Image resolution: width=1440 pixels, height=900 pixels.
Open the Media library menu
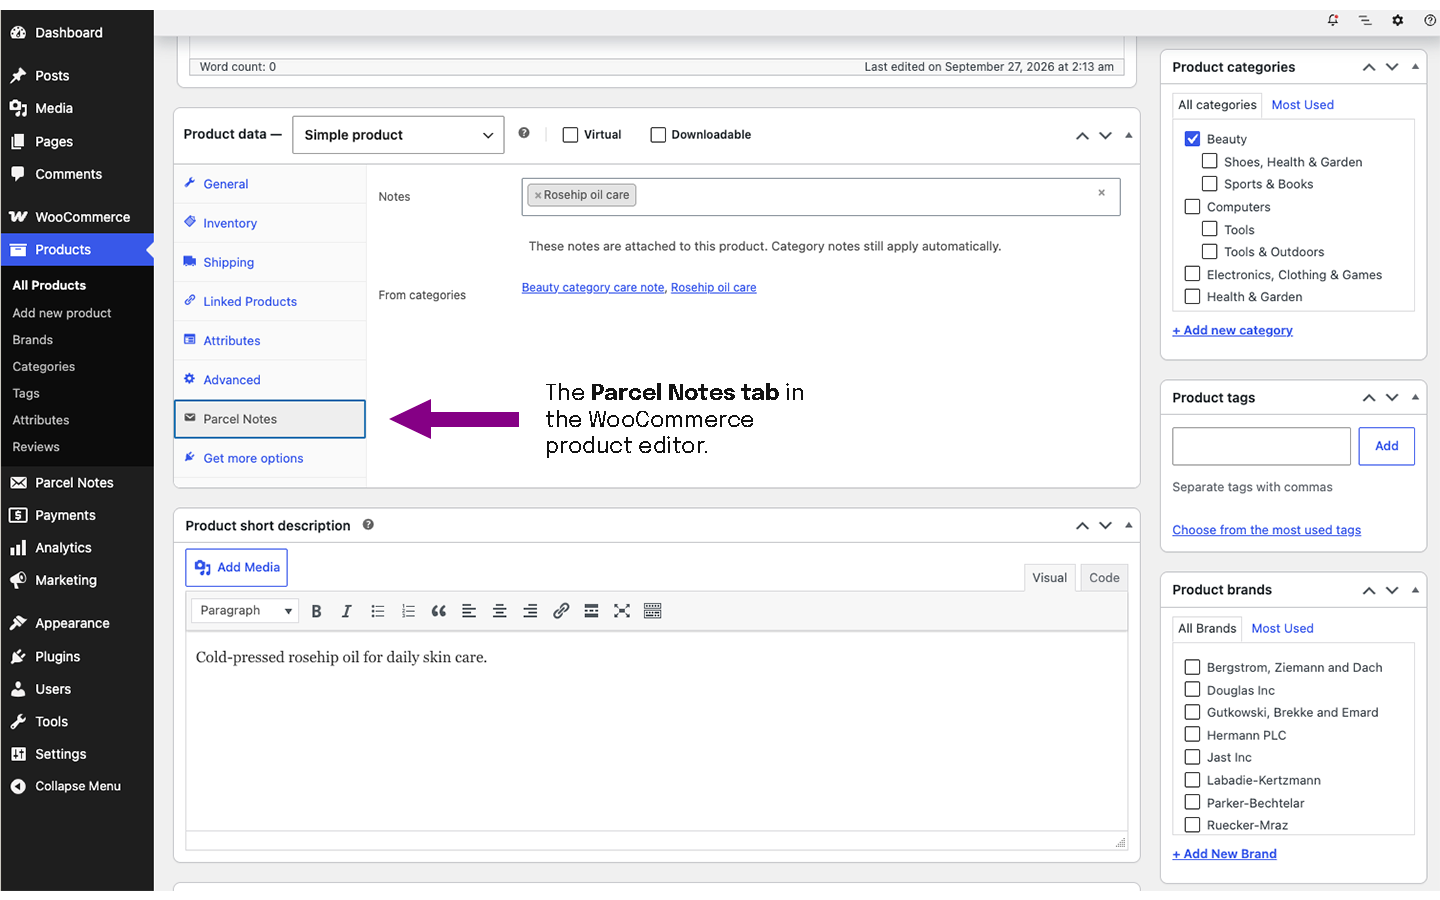point(77,108)
